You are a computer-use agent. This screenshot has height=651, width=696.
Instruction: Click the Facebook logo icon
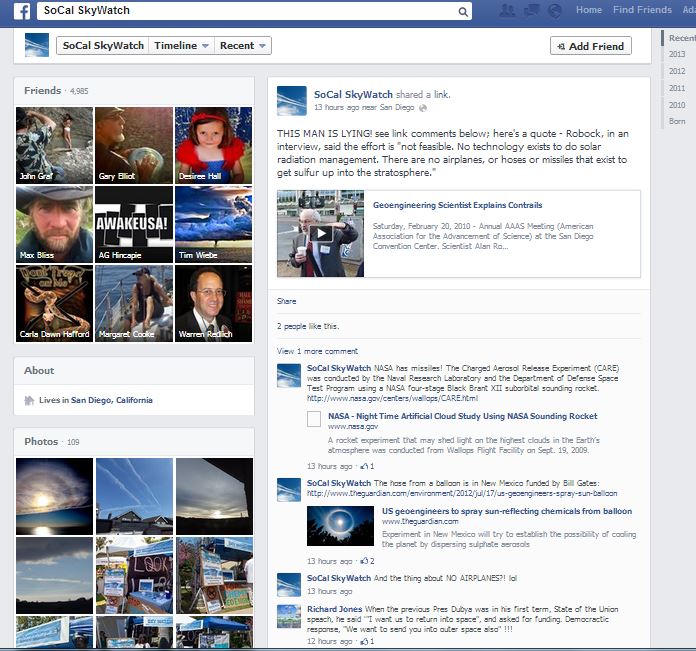(21, 11)
